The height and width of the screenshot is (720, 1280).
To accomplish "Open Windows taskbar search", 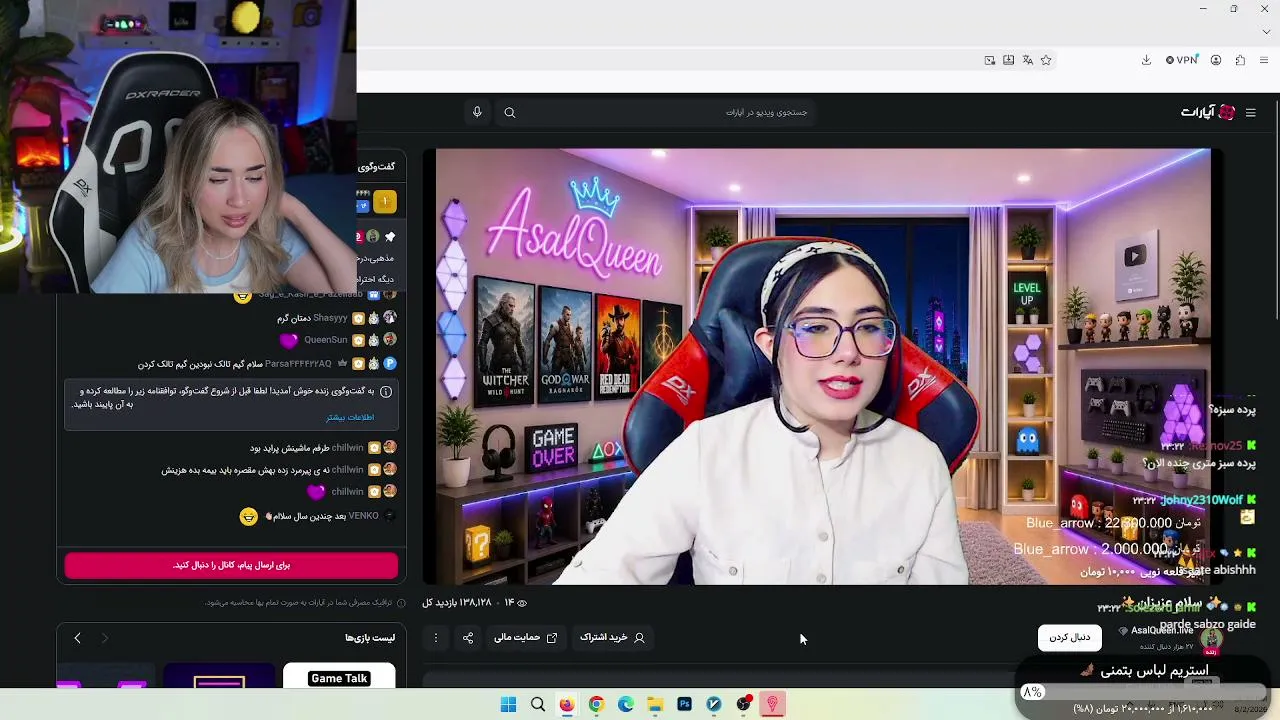I will [538, 704].
